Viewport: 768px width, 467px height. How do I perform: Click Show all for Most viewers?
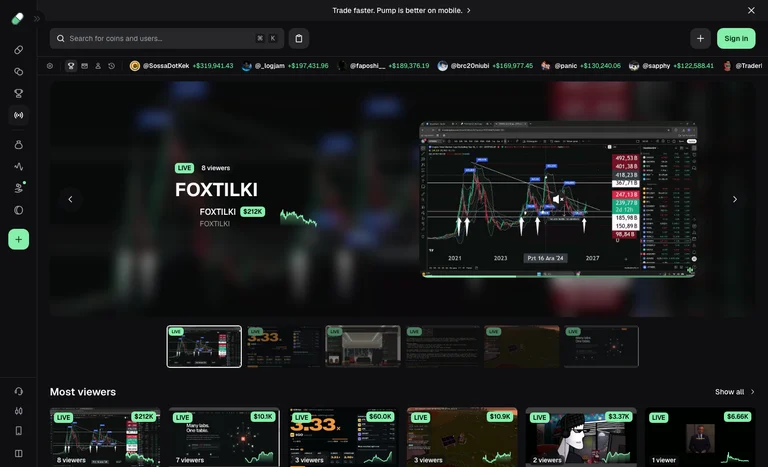pyautogui.click(x=735, y=392)
